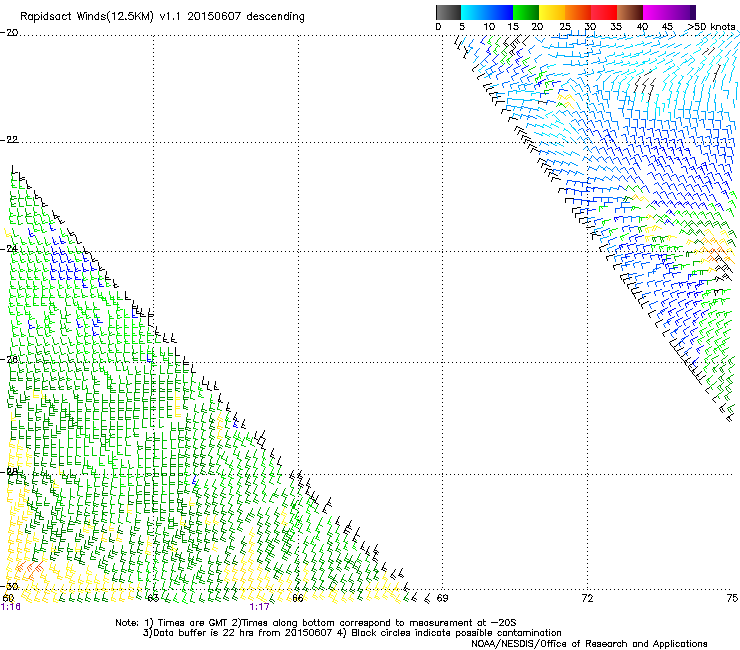Viewport: 740px width, 650px height.
Task: Click the '75' longitude axis label
Action: tap(732, 598)
